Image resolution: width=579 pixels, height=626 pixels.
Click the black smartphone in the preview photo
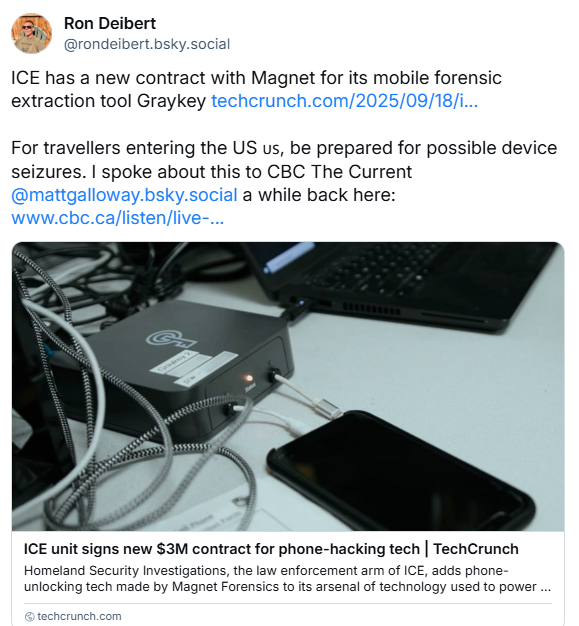(x=401, y=470)
